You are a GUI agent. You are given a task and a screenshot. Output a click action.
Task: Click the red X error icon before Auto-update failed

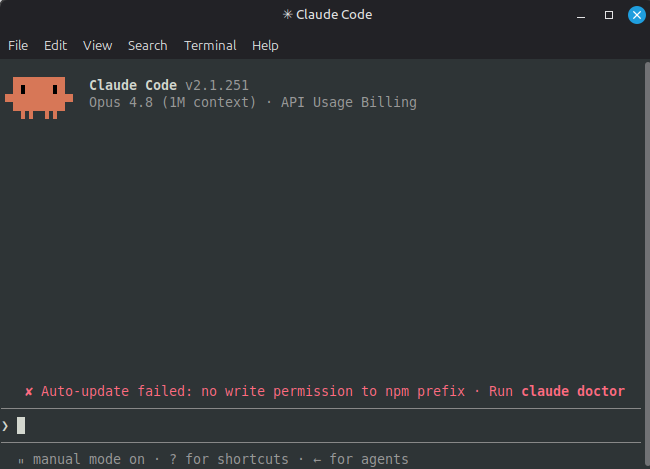[29, 391]
